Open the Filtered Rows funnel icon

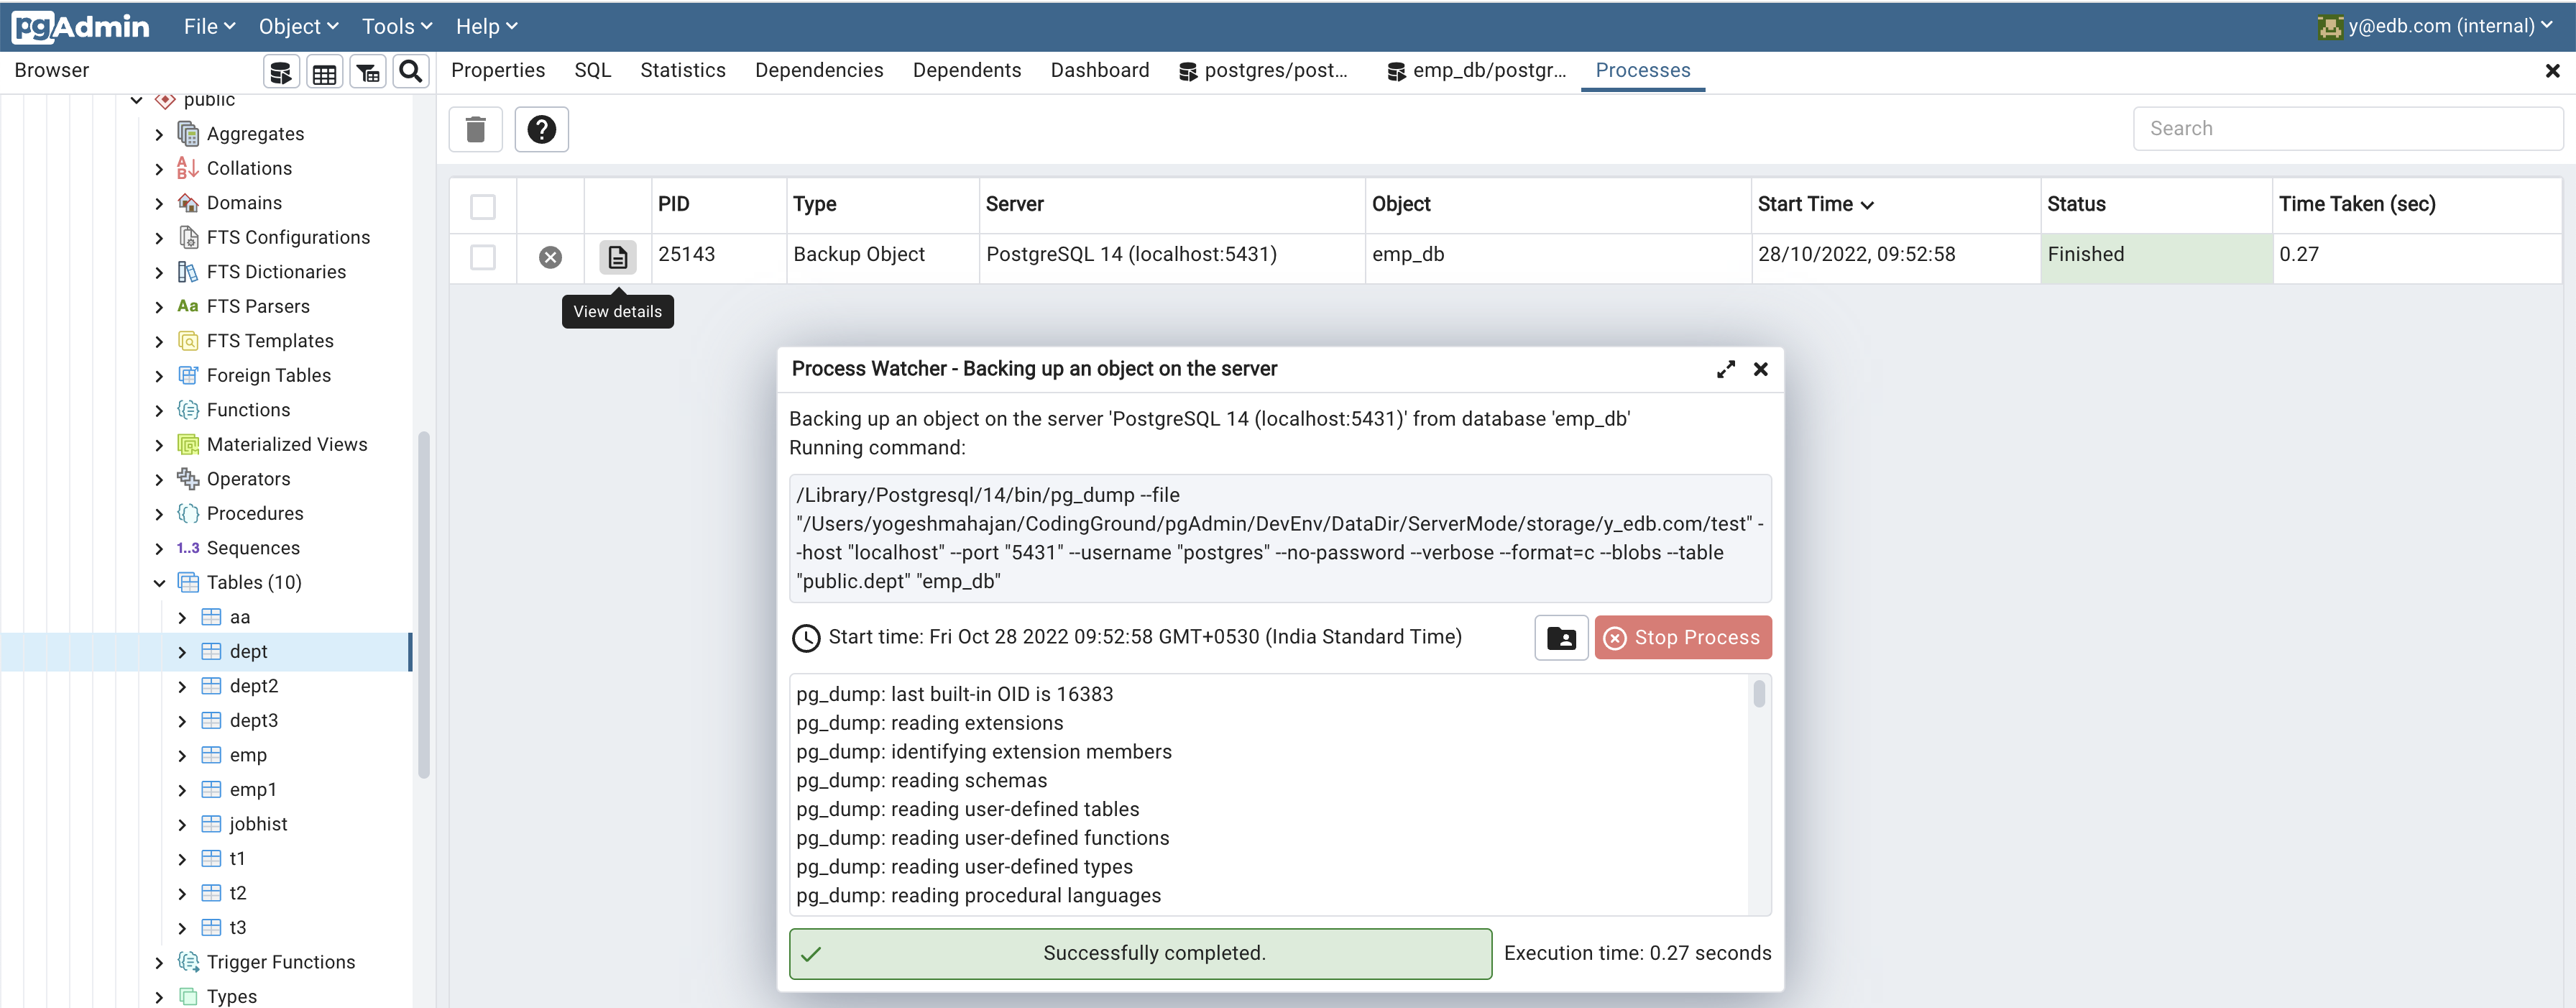(368, 70)
